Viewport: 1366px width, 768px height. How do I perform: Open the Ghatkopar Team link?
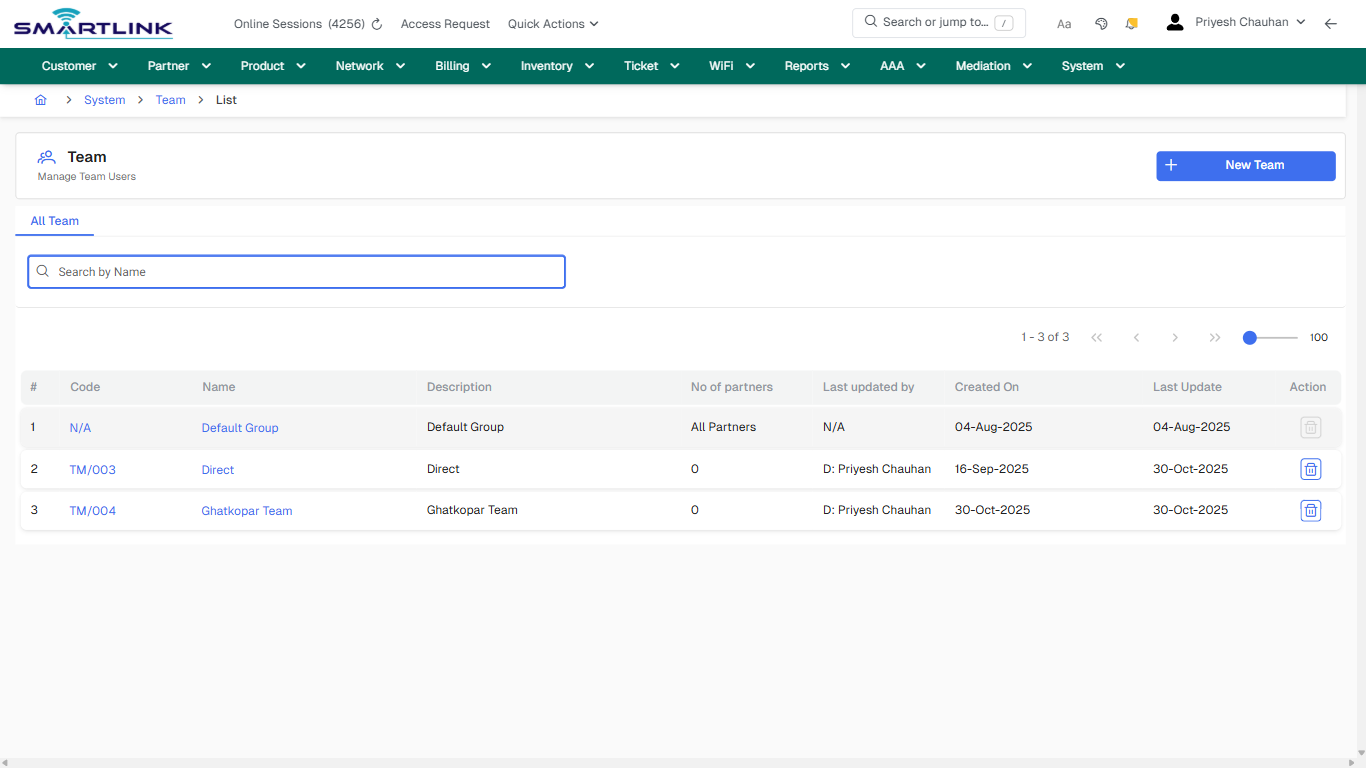[246, 510]
